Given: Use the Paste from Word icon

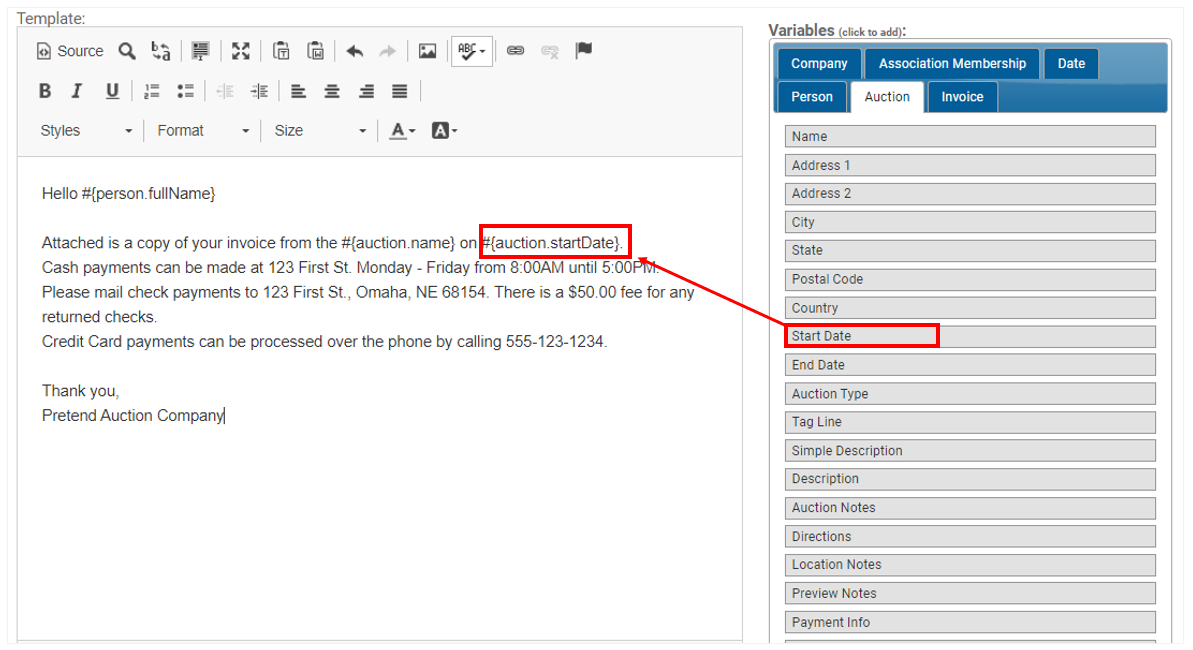Looking at the screenshot, I should pyautogui.click(x=314, y=50).
